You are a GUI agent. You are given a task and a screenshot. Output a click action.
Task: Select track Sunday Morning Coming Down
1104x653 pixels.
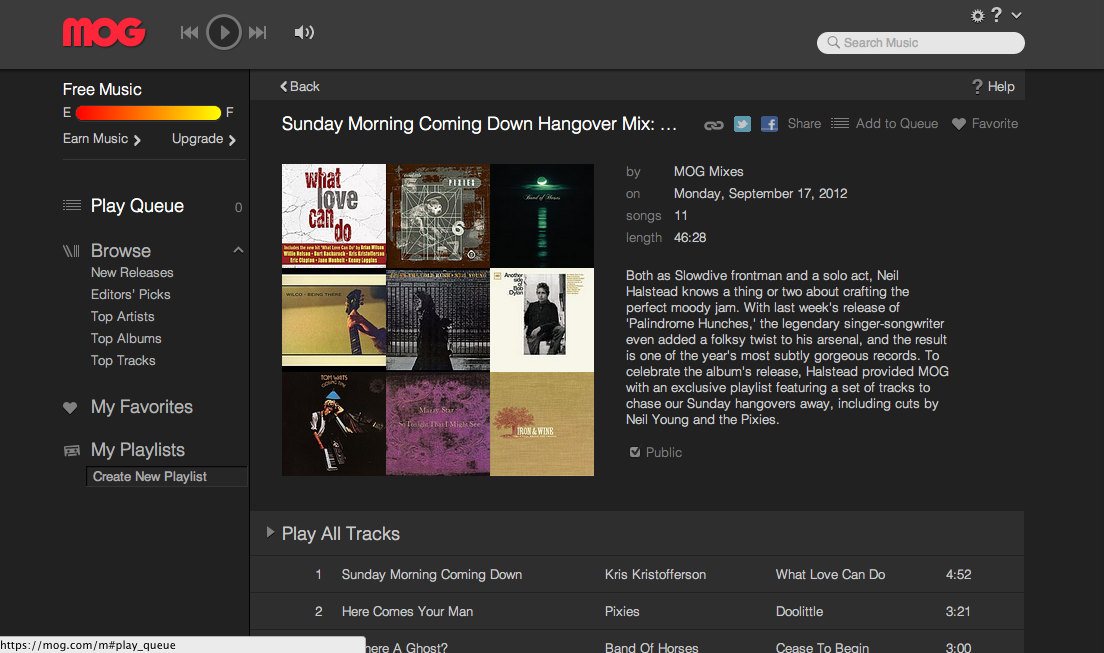click(x=432, y=575)
